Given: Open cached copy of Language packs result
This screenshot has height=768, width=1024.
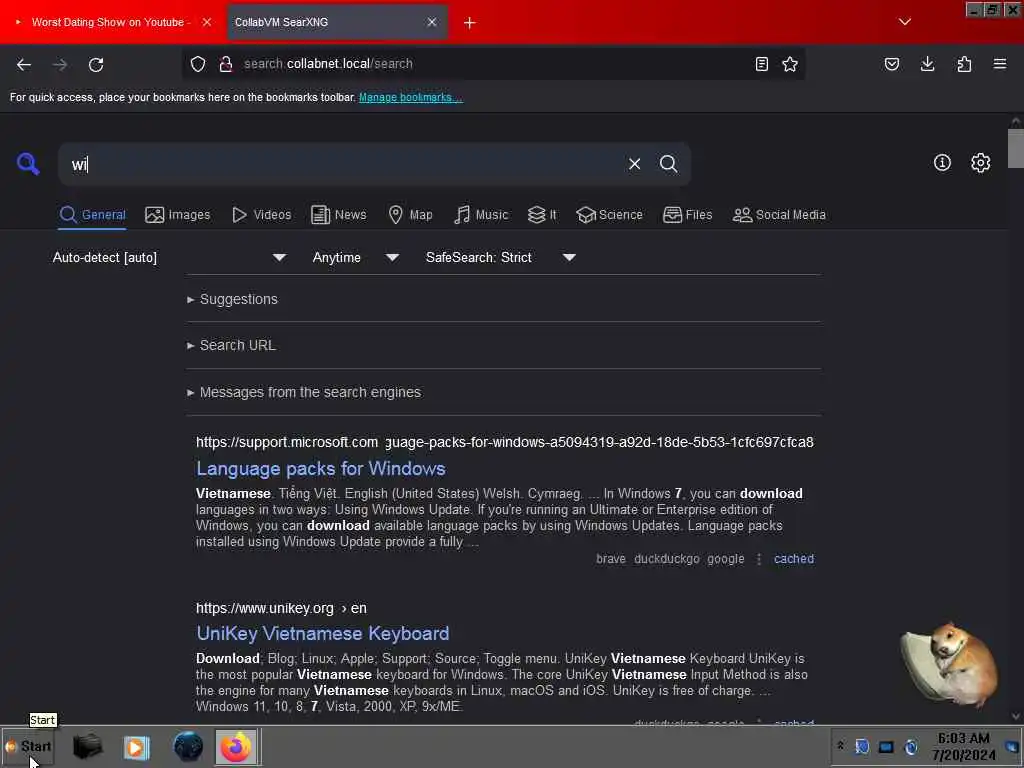Looking at the screenshot, I should pos(793,559).
